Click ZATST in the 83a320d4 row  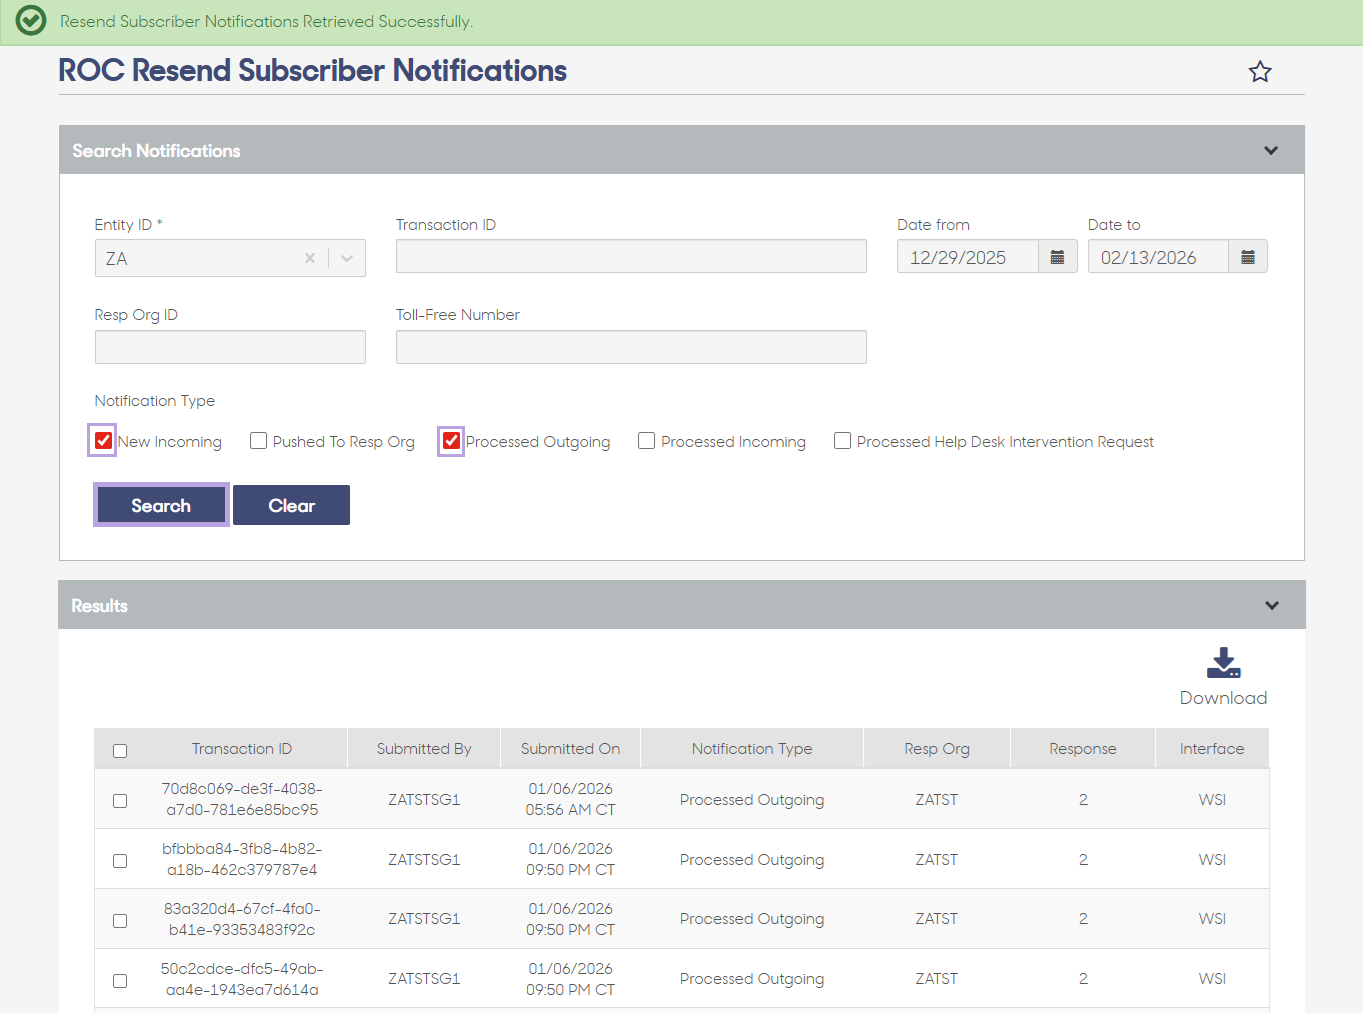pos(937,919)
